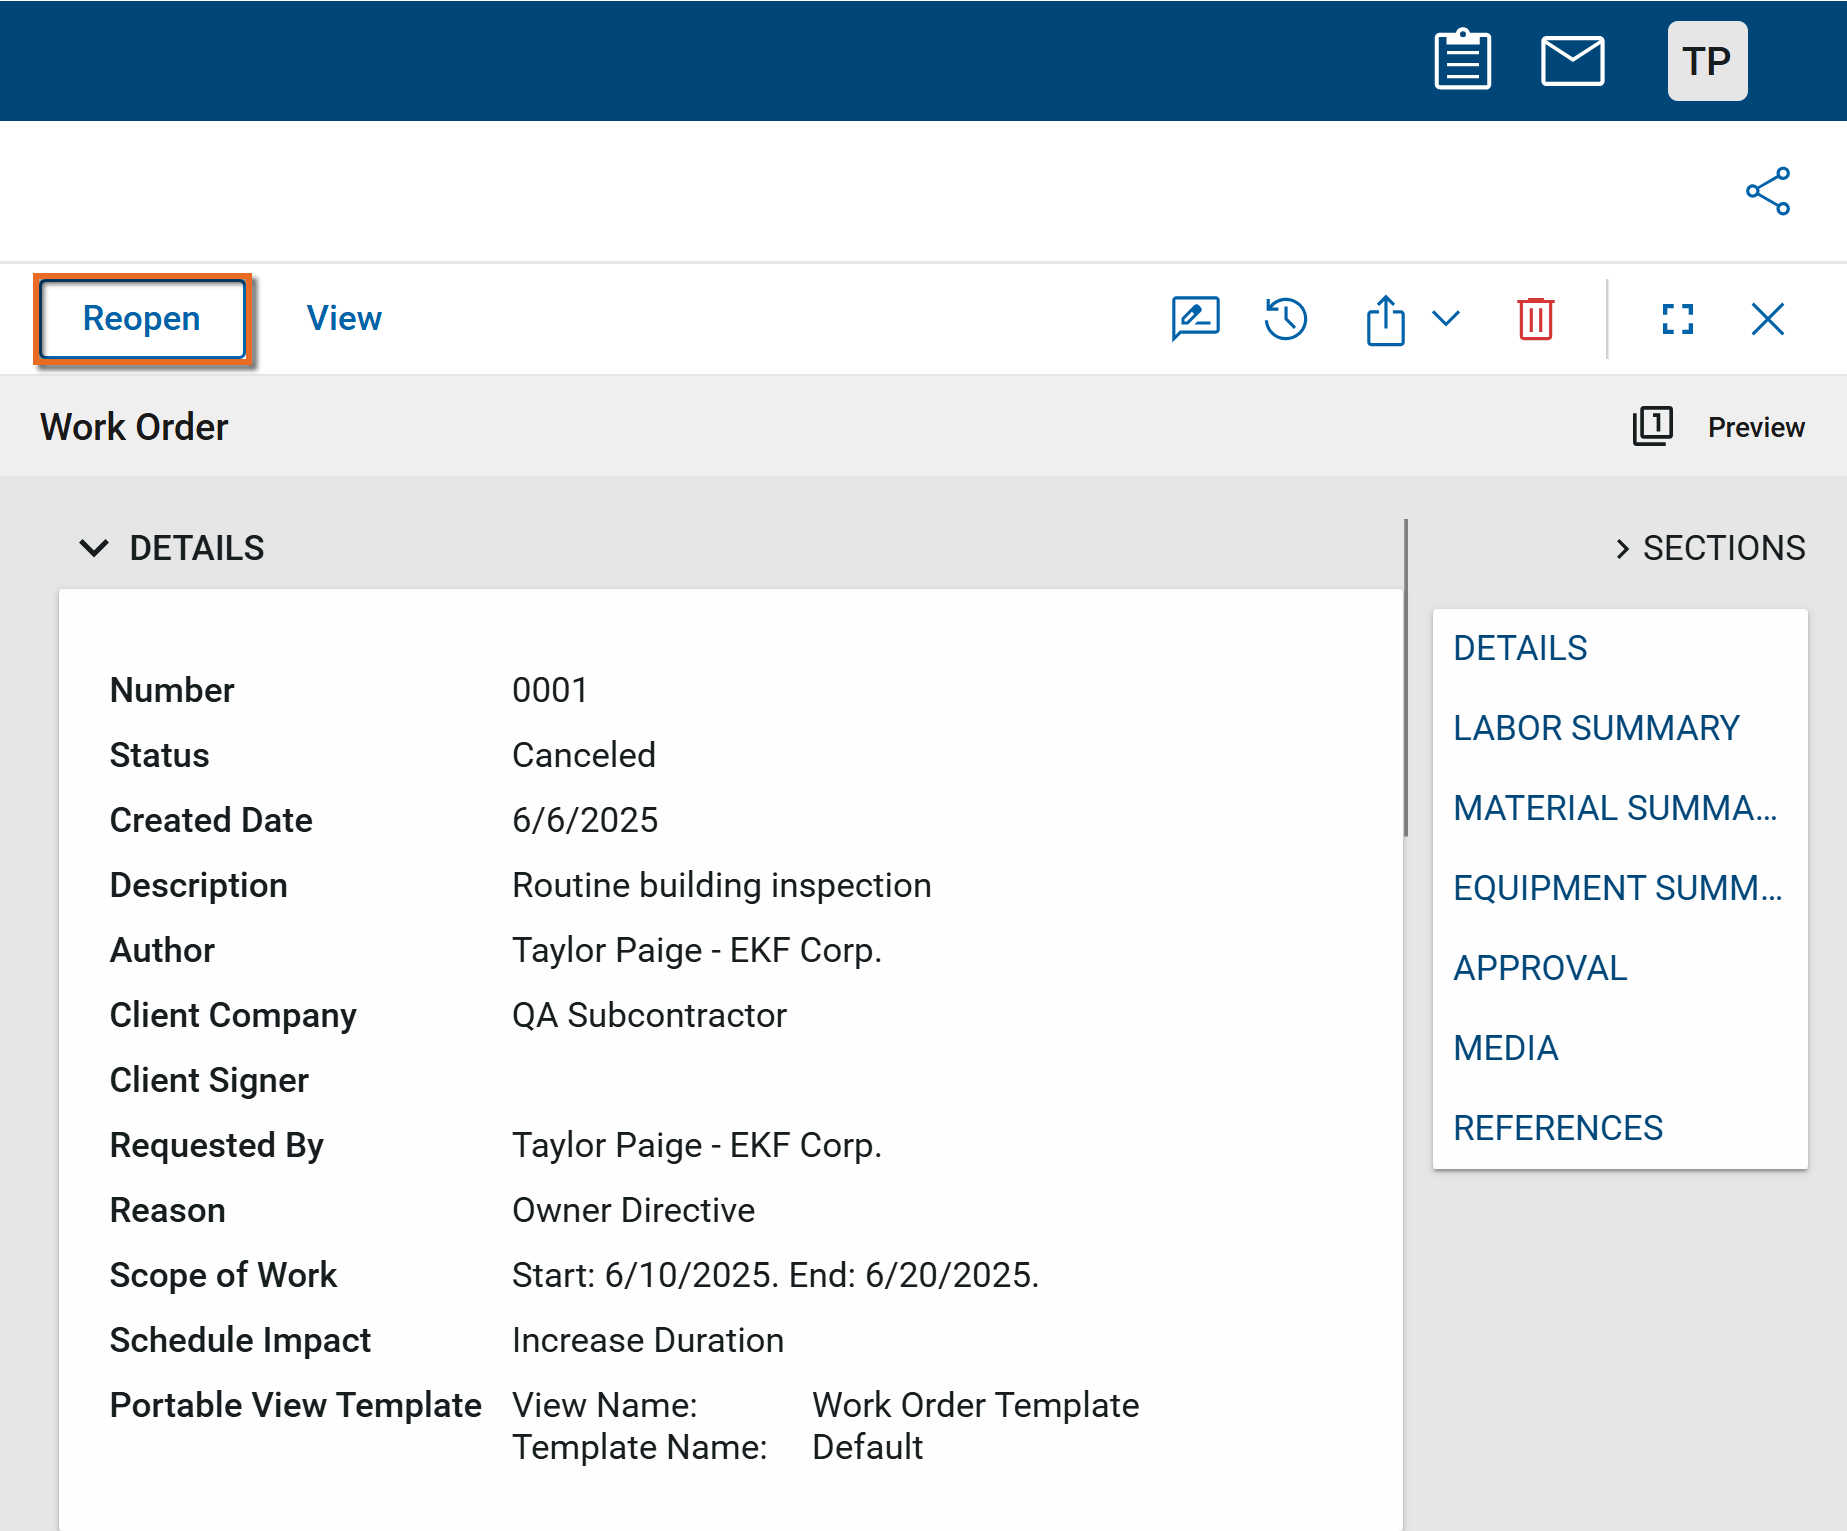Close the work order panel
The image size is (1847, 1531).
point(1767,320)
